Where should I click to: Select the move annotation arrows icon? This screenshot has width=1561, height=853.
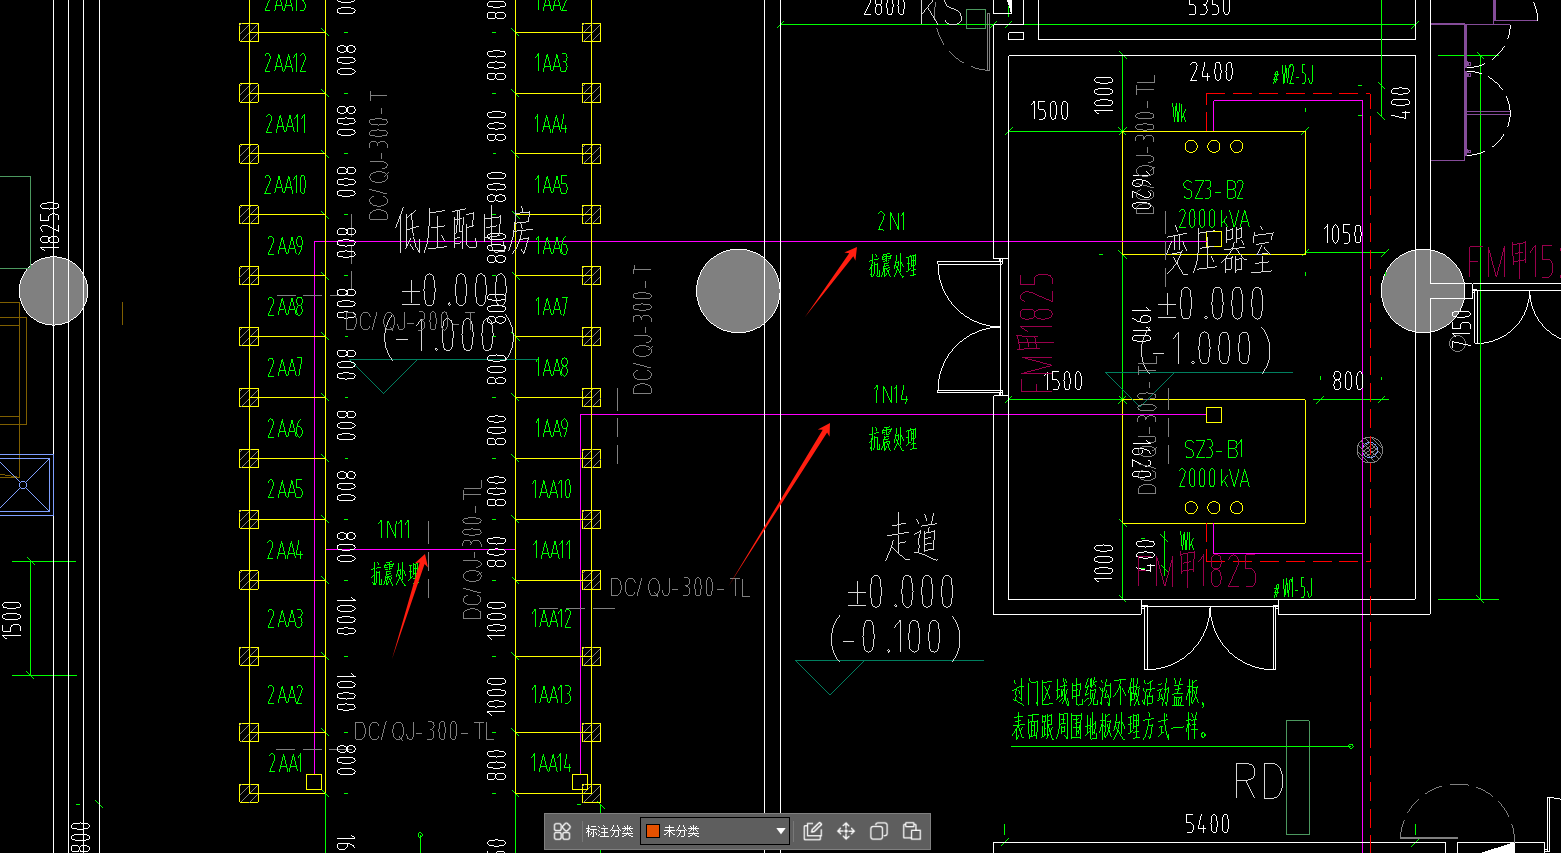[x=846, y=831]
